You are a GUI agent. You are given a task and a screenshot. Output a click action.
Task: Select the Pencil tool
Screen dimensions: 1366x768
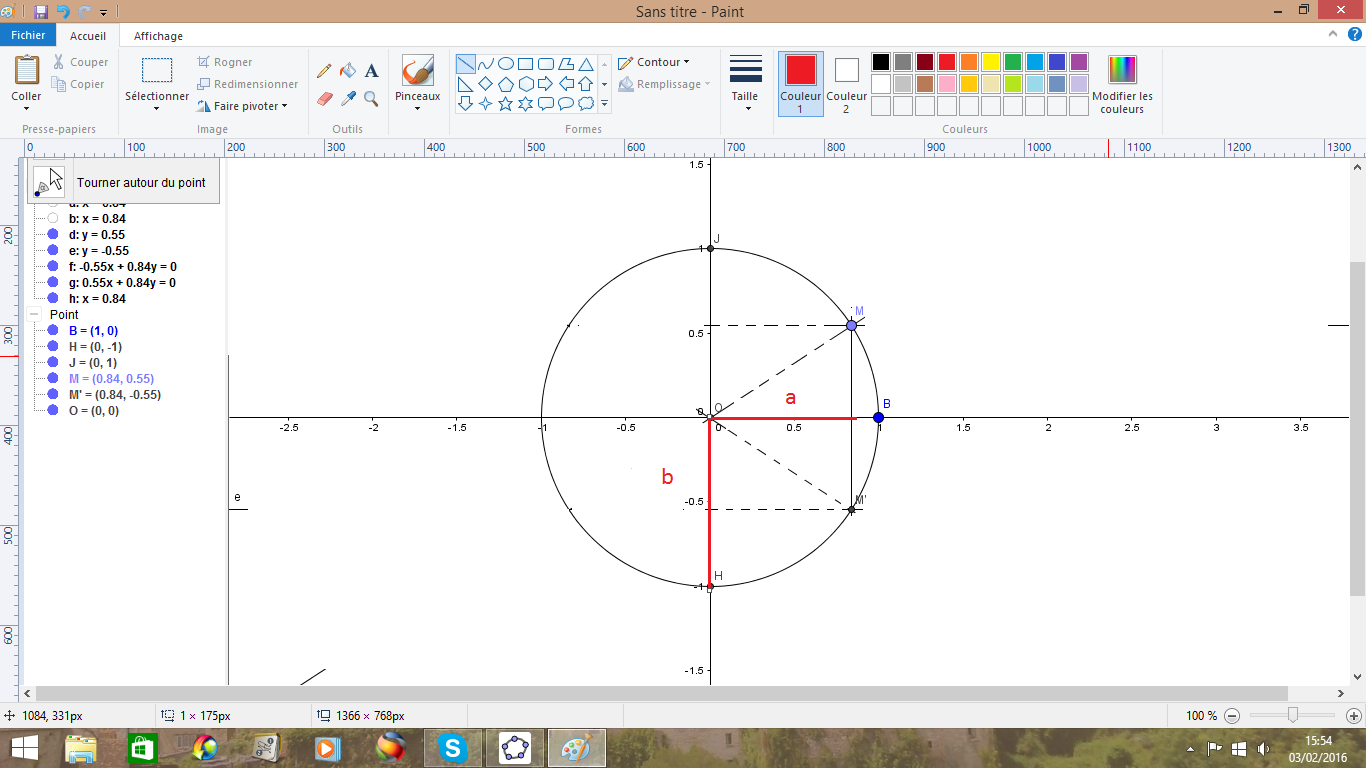pyautogui.click(x=324, y=71)
